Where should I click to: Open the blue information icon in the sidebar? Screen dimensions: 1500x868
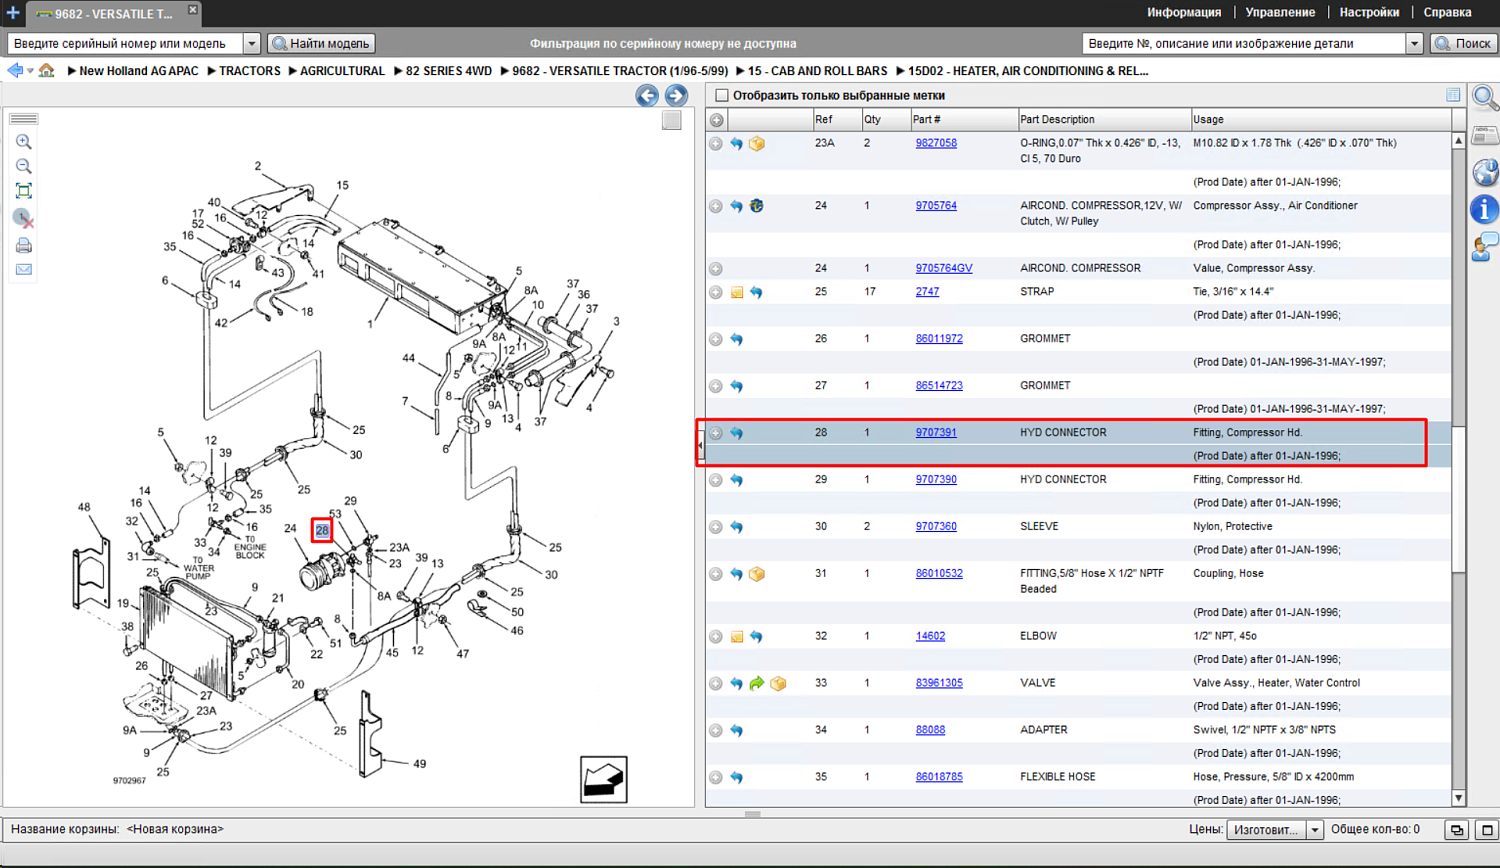tap(1485, 209)
